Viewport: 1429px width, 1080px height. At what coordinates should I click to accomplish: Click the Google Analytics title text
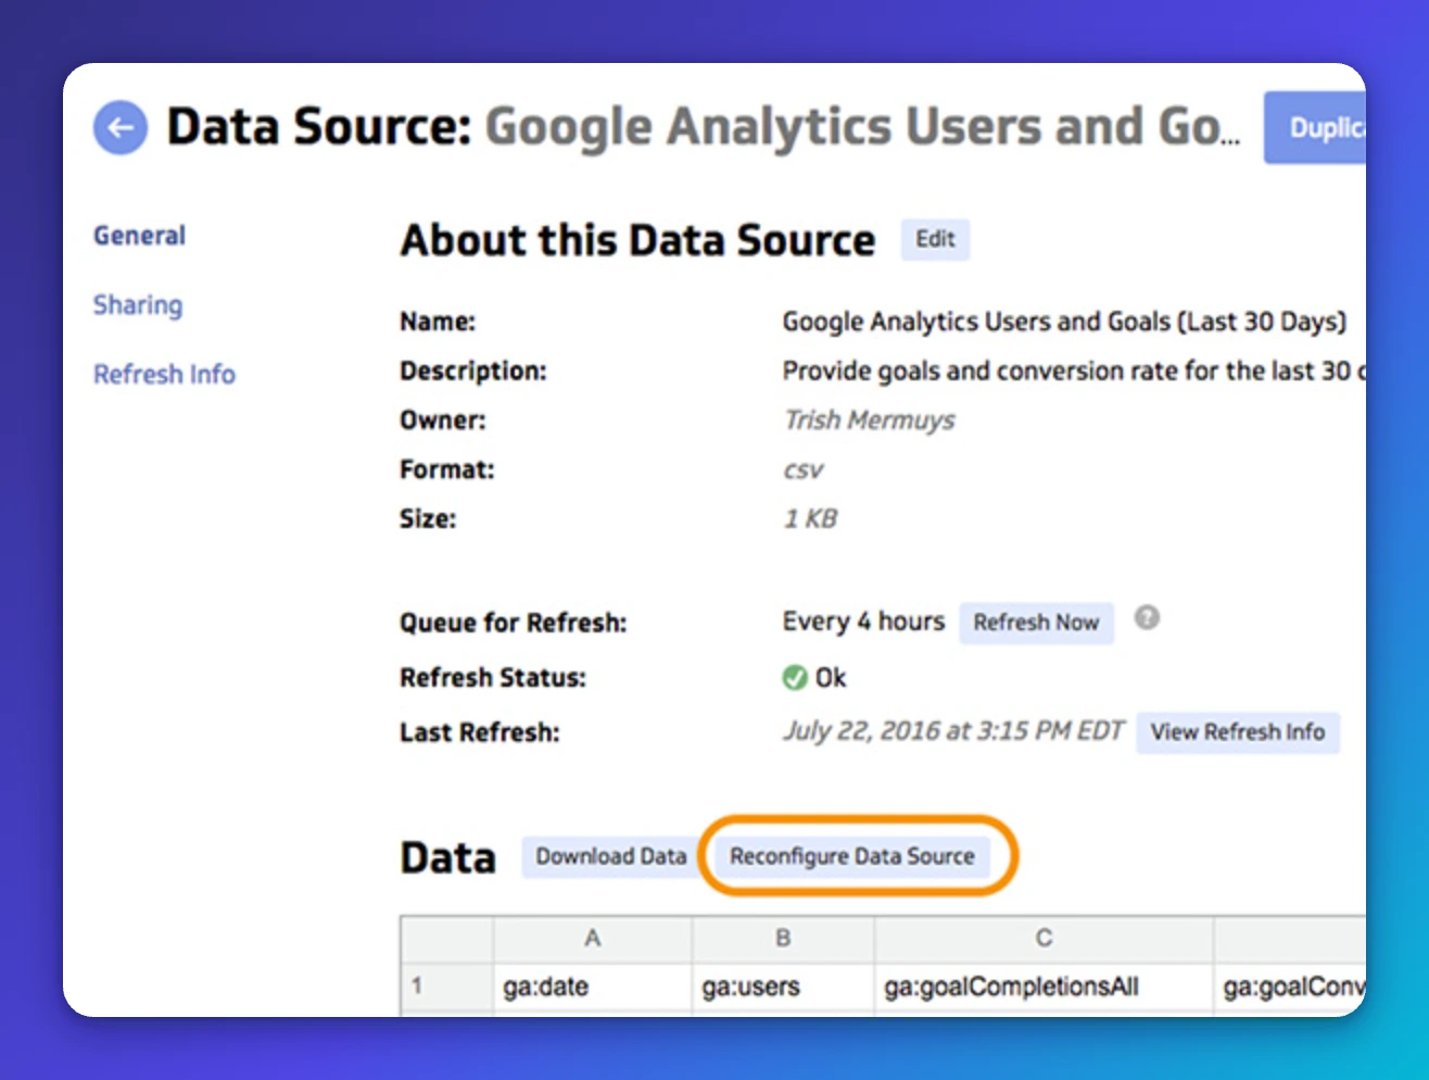pos(862,128)
